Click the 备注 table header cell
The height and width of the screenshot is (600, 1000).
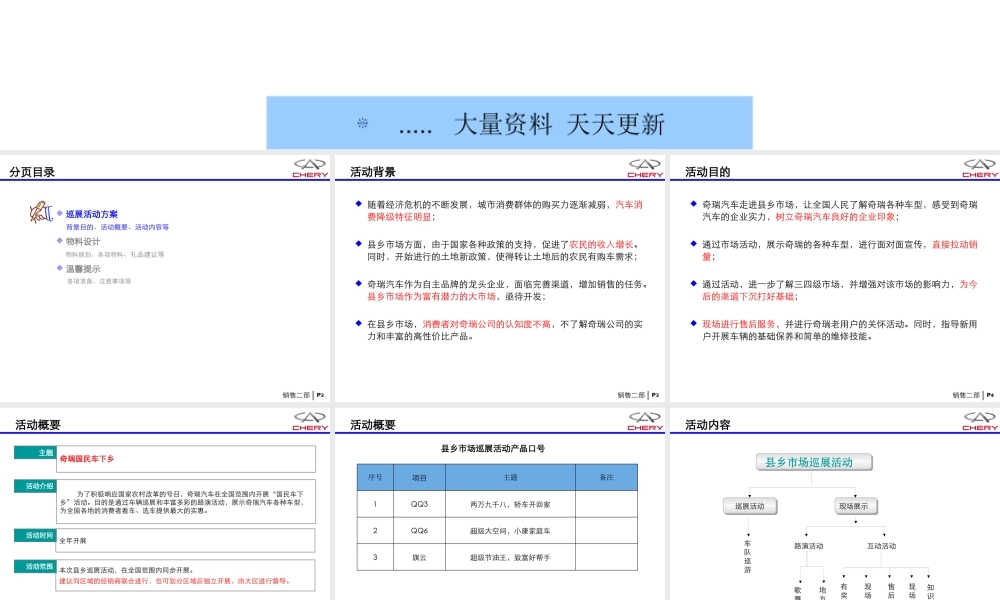tap(607, 478)
